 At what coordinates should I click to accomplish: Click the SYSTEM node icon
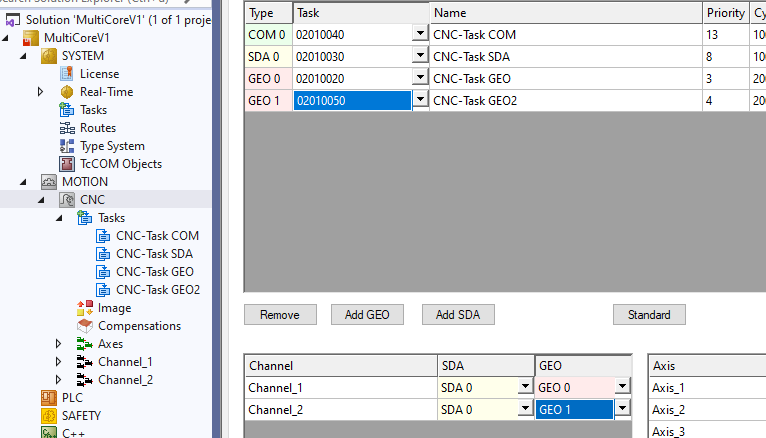pyautogui.click(x=49, y=56)
